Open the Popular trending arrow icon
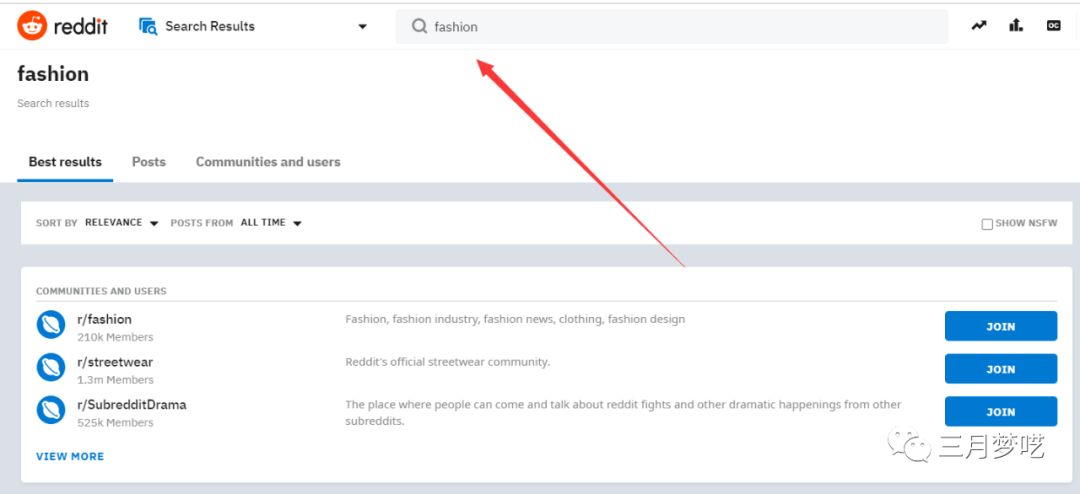1080x494 pixels. [x=978, y=26]
